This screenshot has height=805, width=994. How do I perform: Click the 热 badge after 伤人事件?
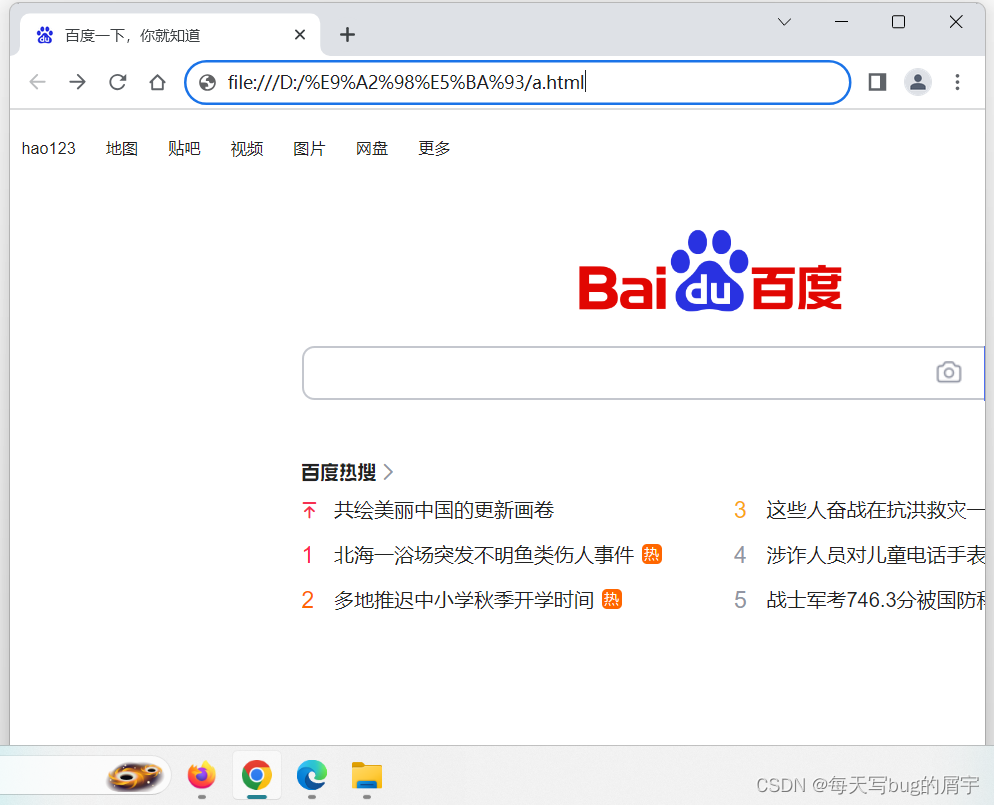[x=651, y=555]
